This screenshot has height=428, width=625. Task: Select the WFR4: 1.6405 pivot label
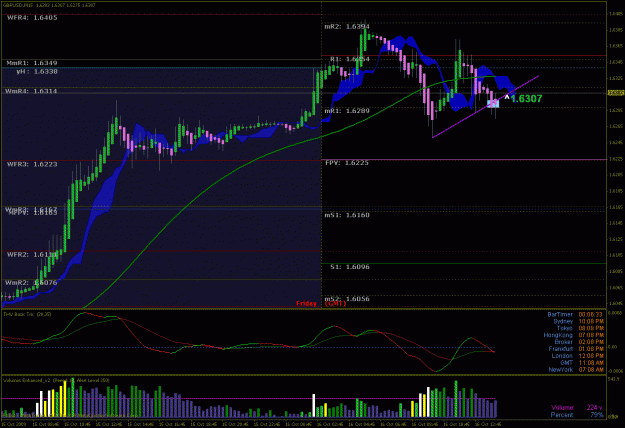(x=32, y=18)
